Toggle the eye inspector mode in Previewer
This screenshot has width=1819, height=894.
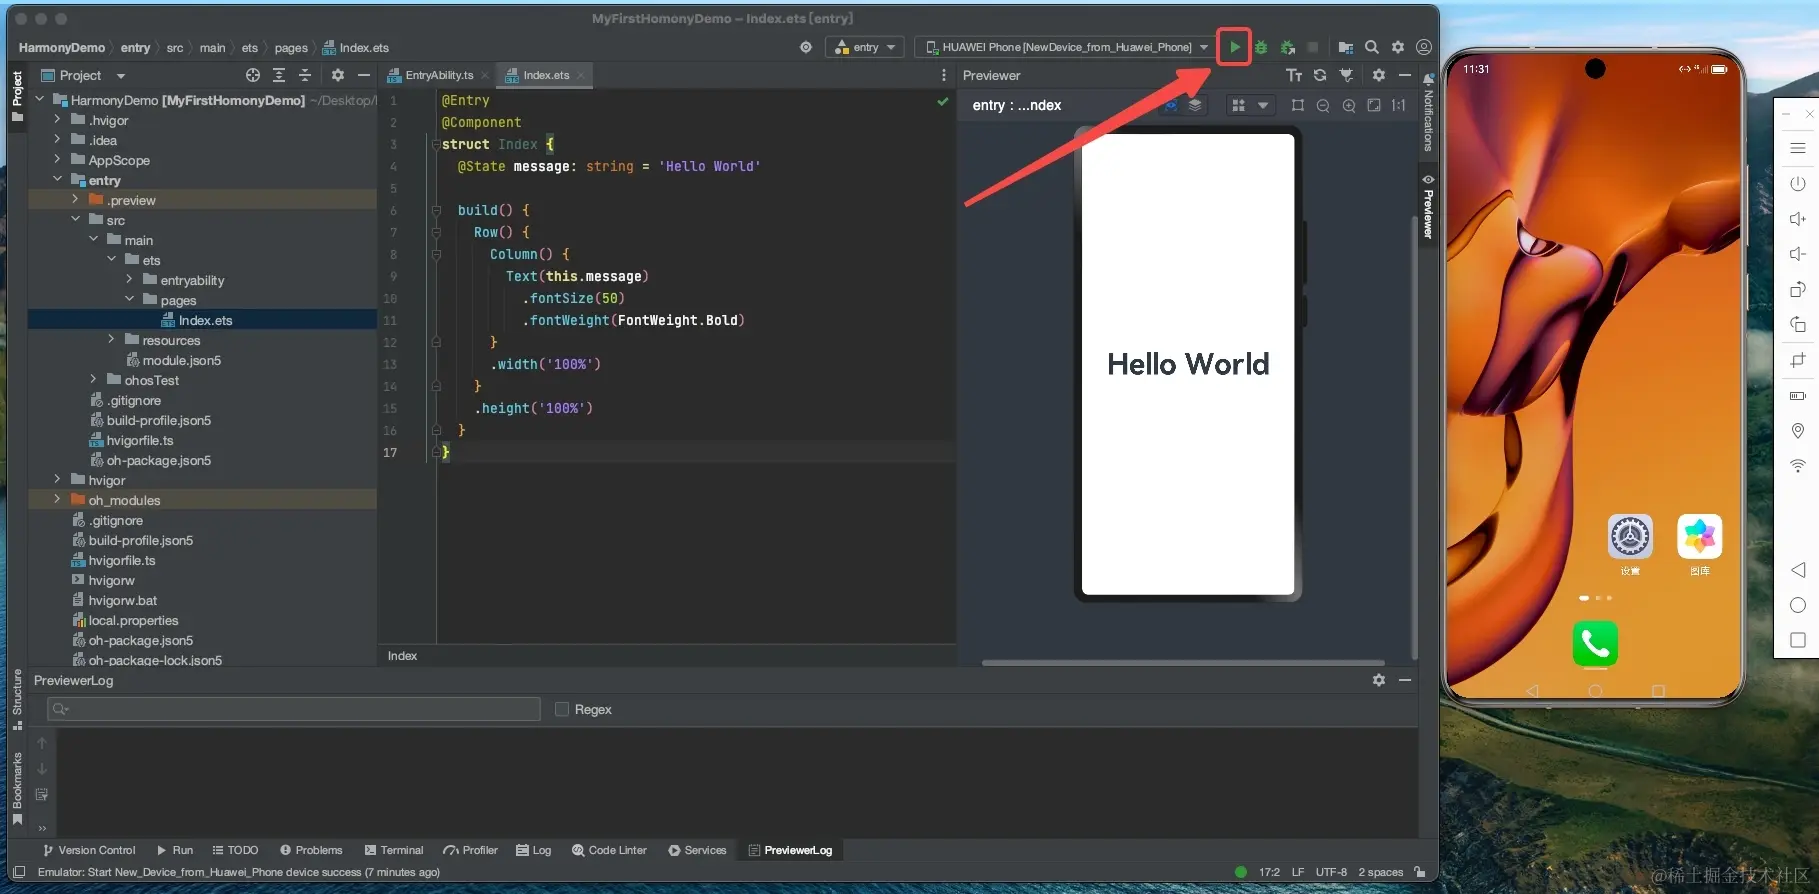tap(1170, 105)
